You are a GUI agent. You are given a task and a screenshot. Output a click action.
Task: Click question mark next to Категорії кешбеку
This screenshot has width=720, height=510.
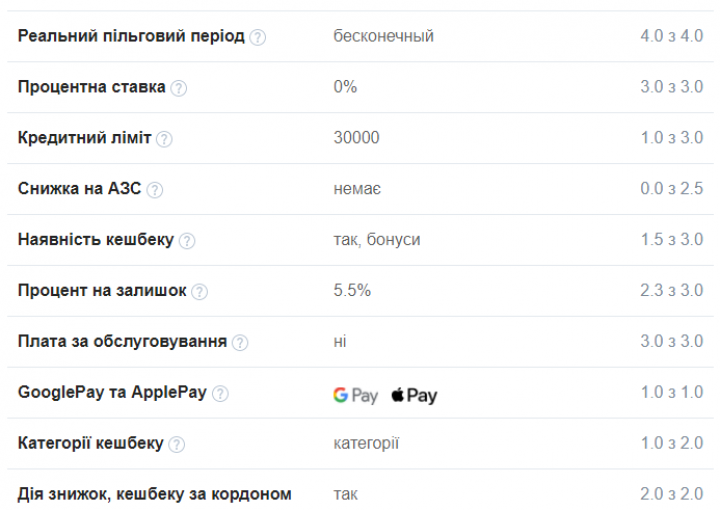pos(177,445)
